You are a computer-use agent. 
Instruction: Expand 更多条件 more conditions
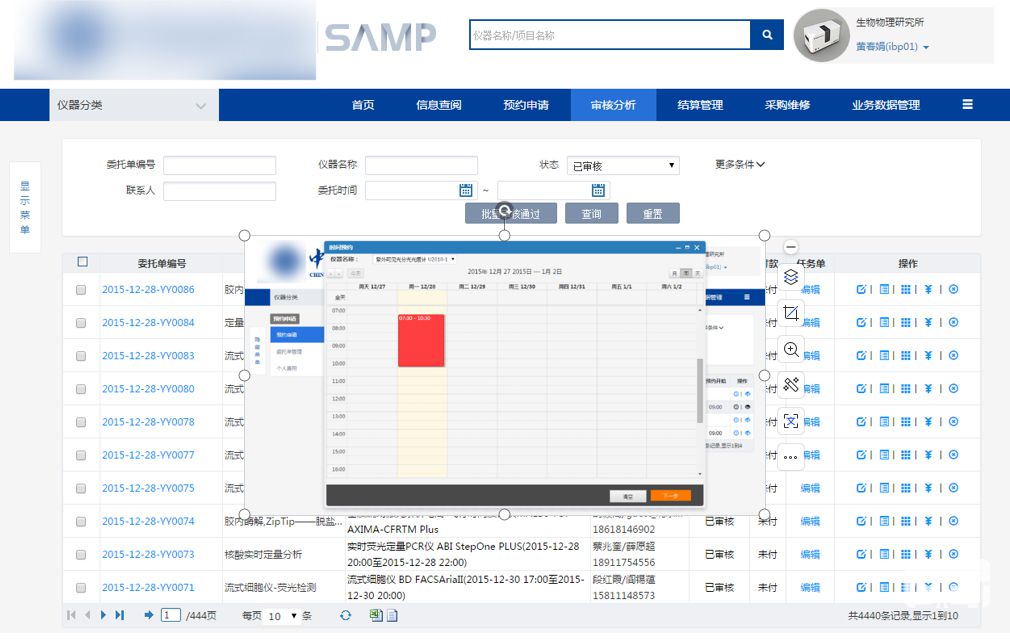(x=740, y=164)
